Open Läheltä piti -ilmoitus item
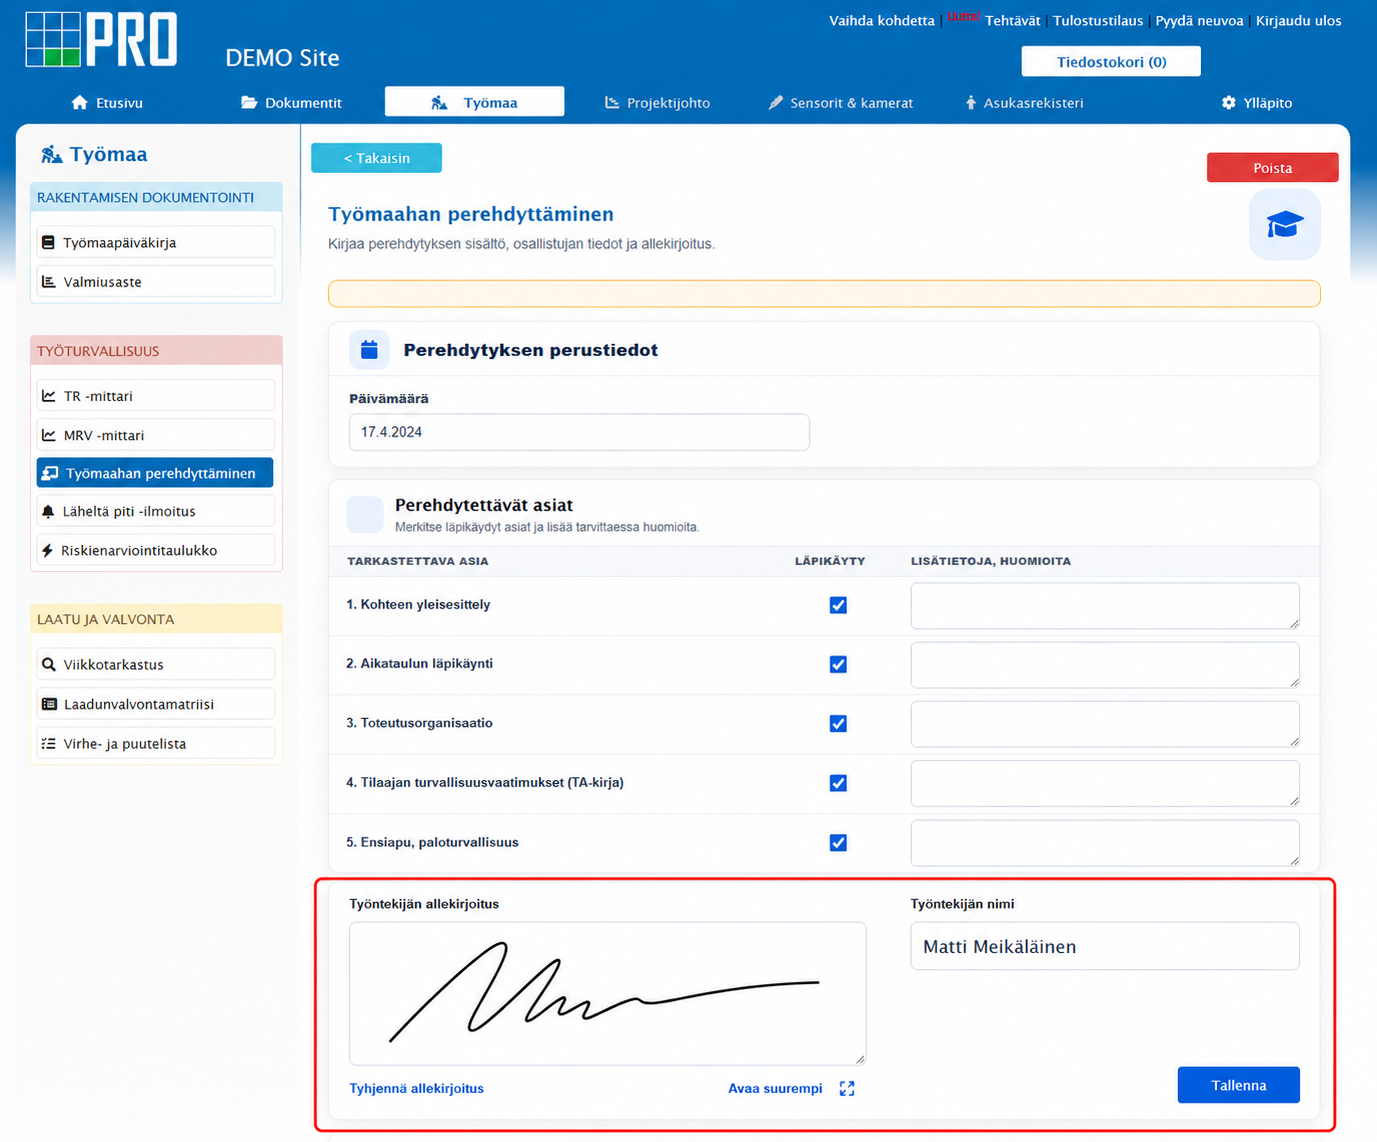 [x=155, y=511]
